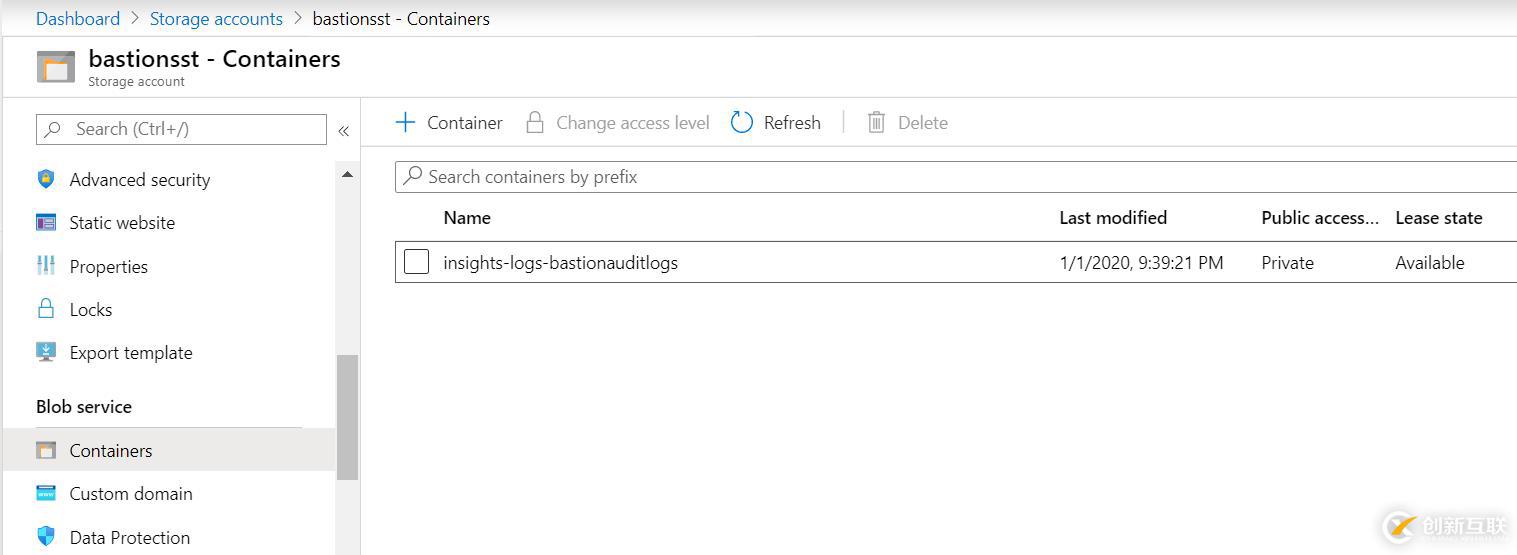The image size is (1517, 555).
Task: Click the circular Refresh icon
Action: (x=742, y=122)
